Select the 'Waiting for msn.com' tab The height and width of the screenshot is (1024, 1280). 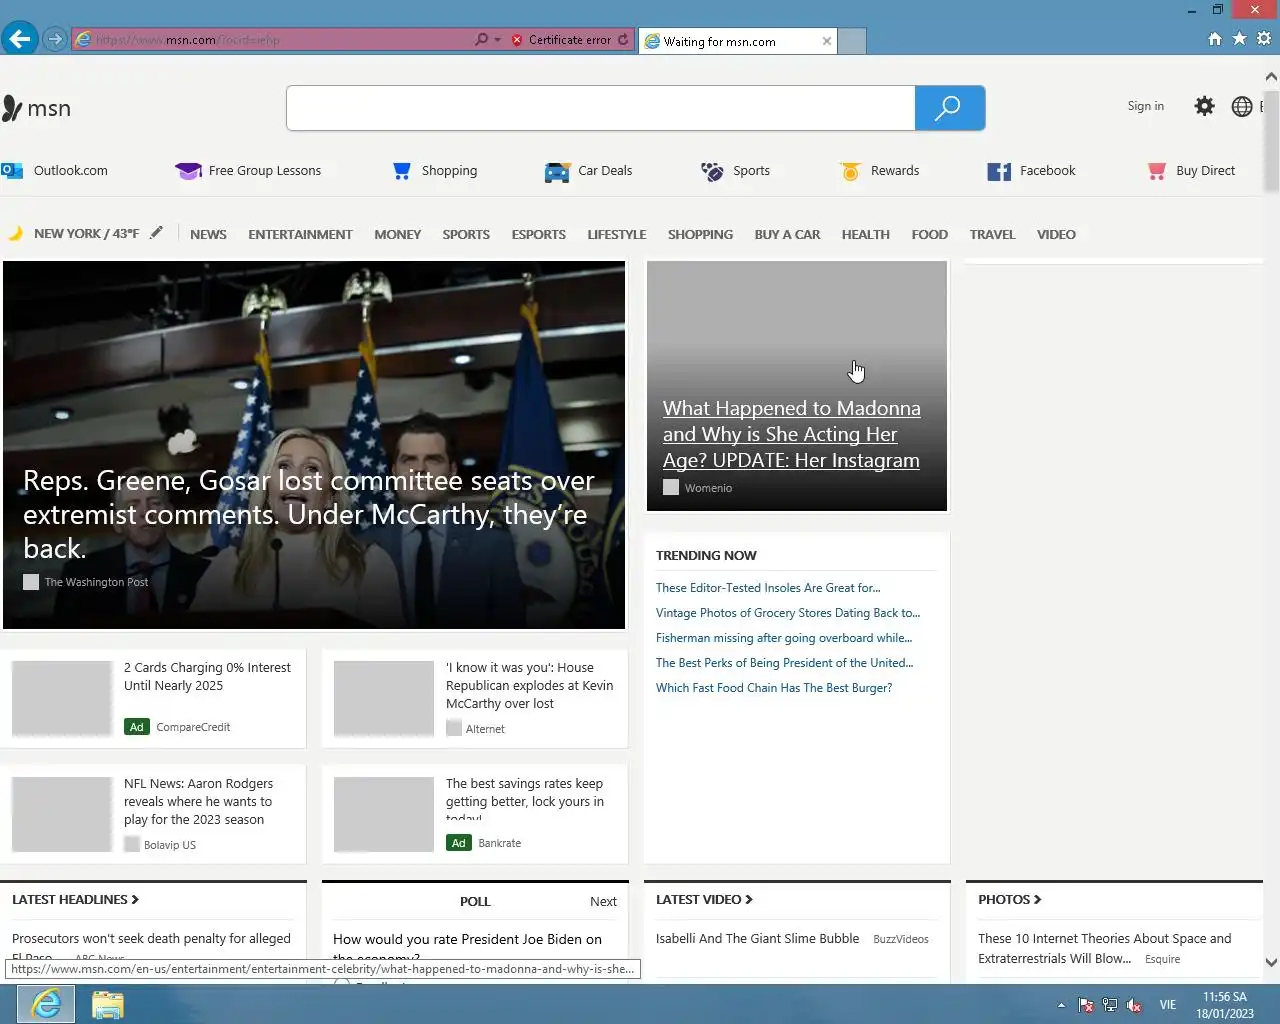(x=737, y=41)
